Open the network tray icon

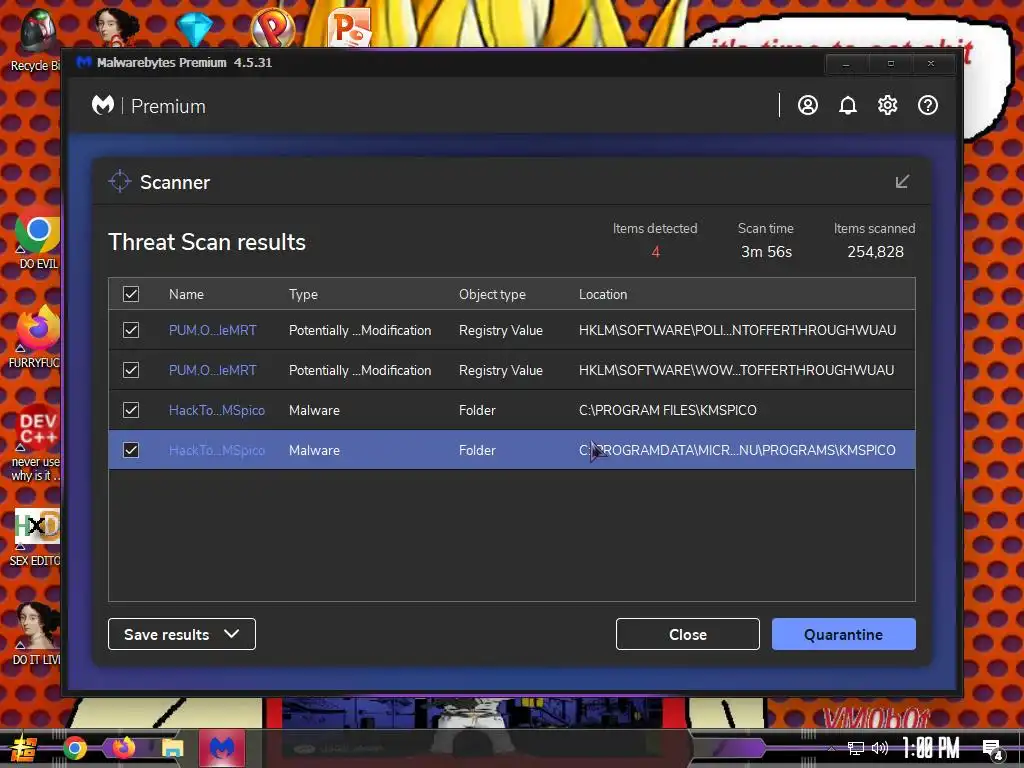pos(856,748)
